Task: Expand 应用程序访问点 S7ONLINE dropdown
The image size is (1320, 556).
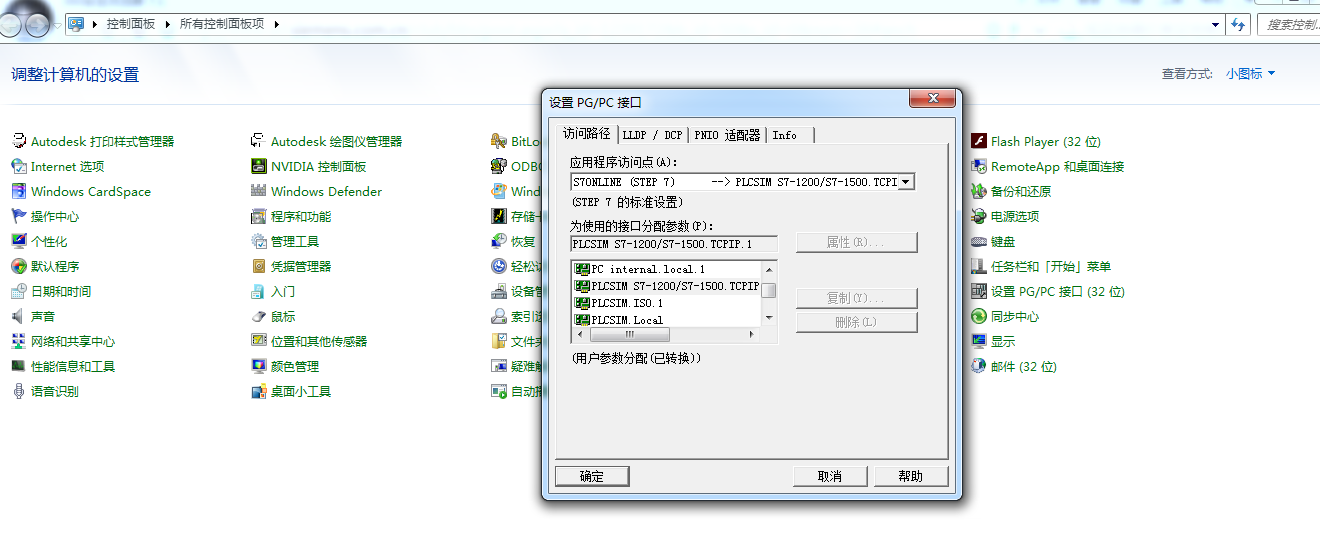Action: click(x=906, y=182)
